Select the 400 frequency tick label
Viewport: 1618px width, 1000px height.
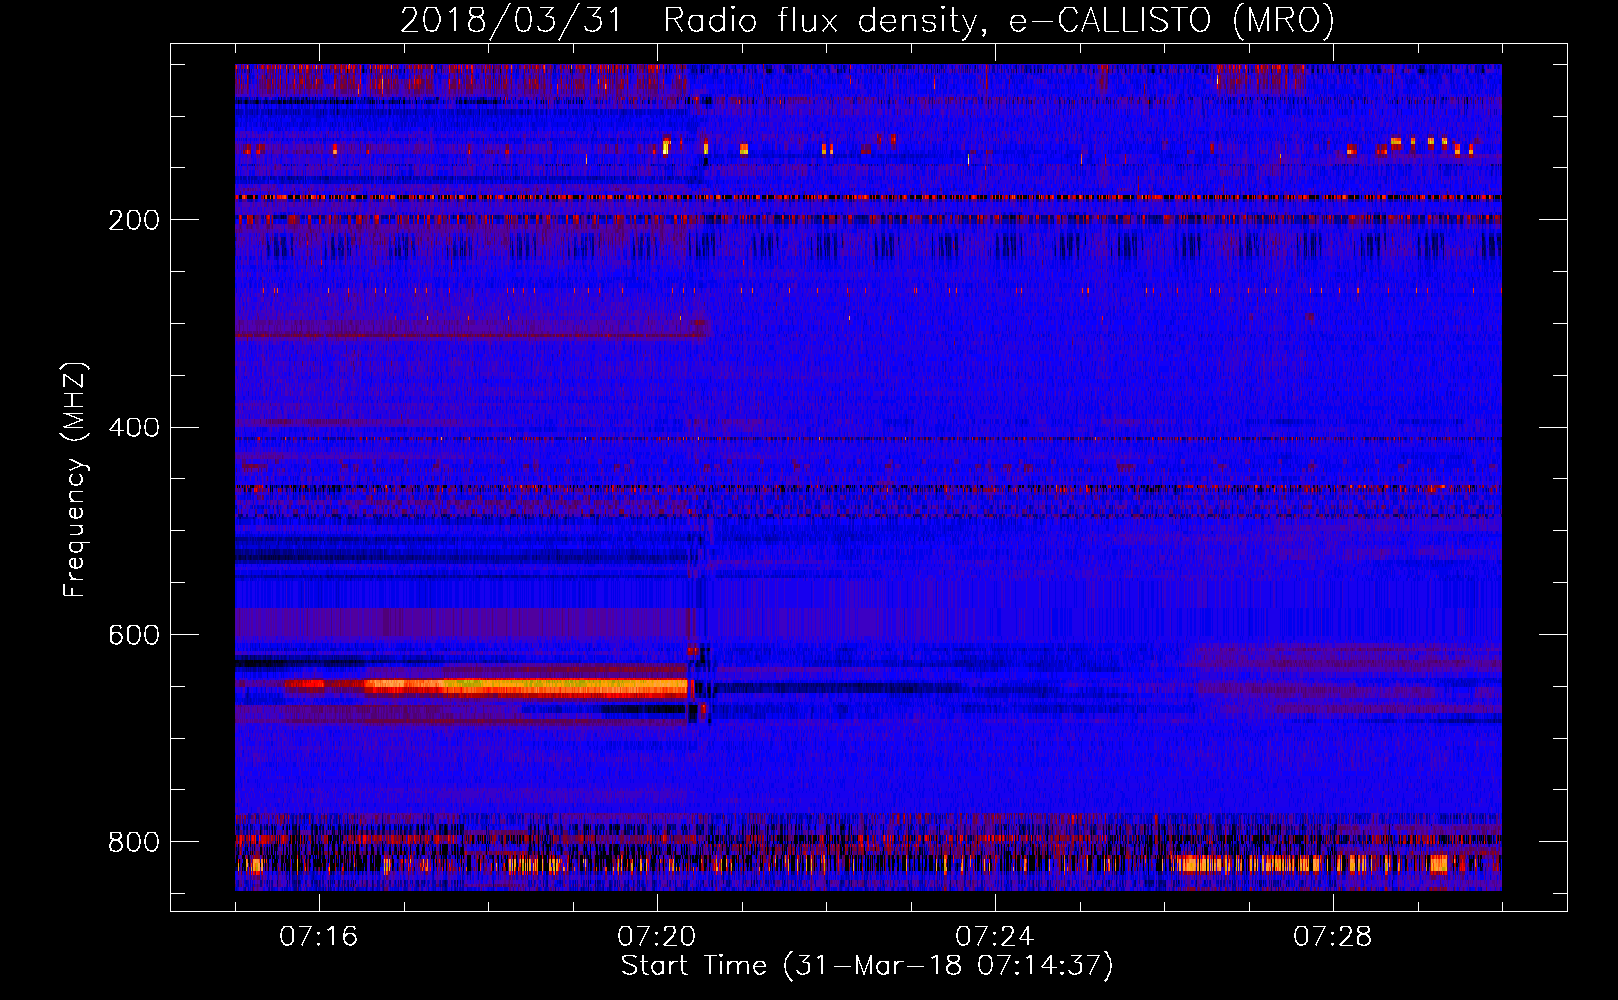coord(134,428)
